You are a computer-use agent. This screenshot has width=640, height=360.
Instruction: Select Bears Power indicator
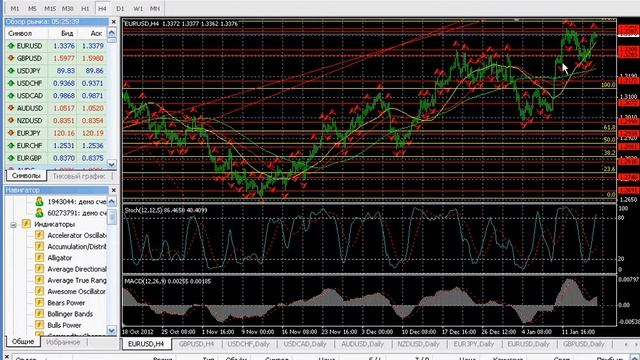[66, 303]
